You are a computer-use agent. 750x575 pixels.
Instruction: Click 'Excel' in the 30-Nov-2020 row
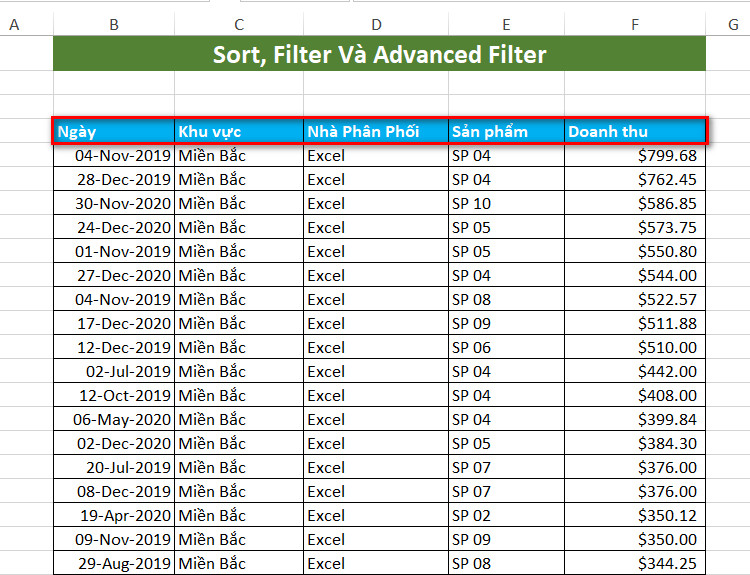pyautogui.click(x=376, y=203)
